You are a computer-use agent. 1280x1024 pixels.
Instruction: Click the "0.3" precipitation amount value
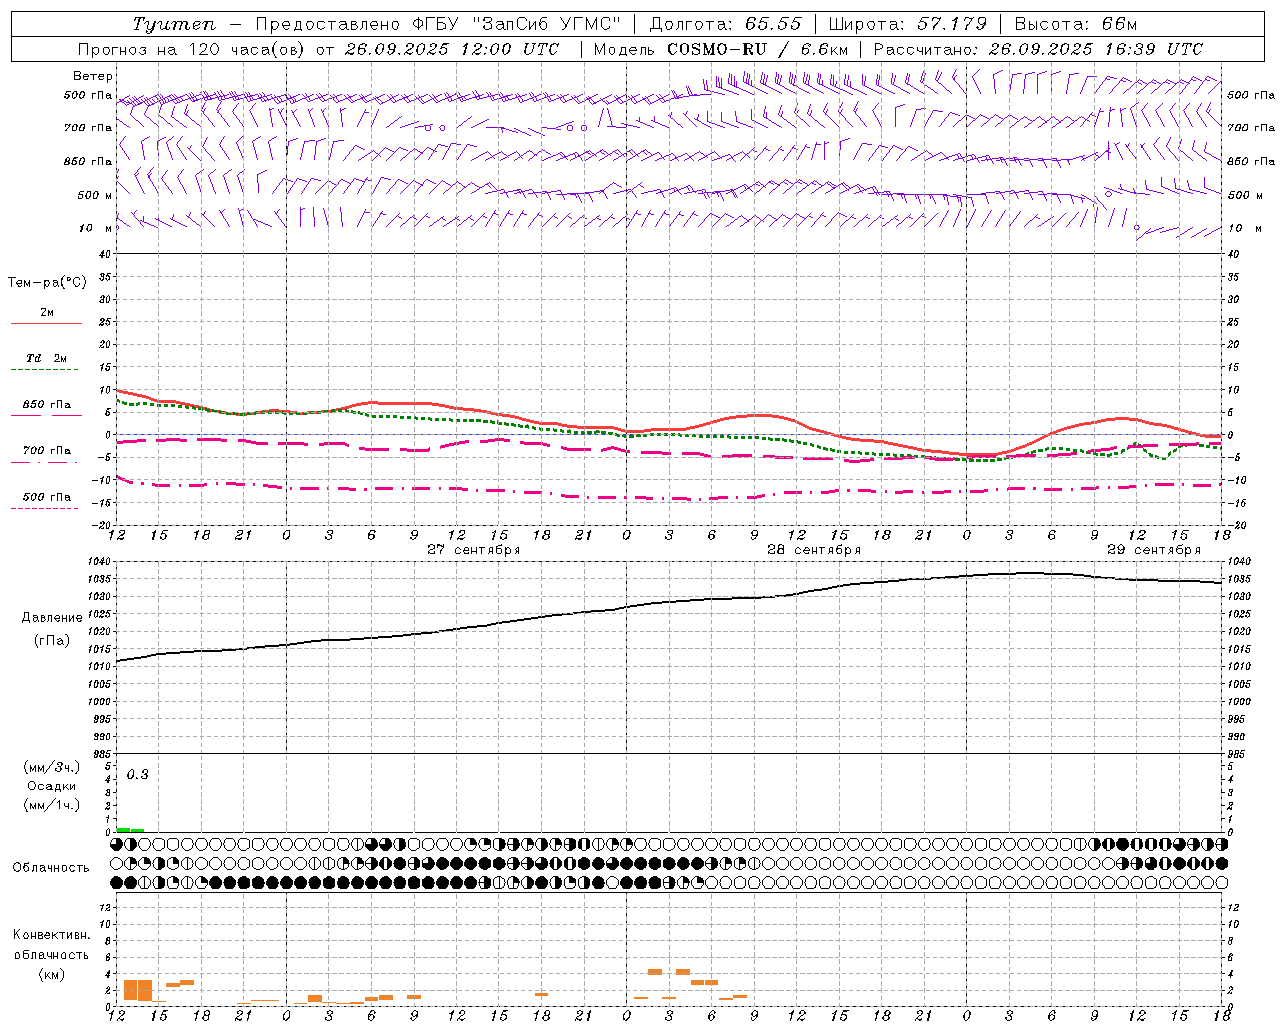[x=138, y=775]
